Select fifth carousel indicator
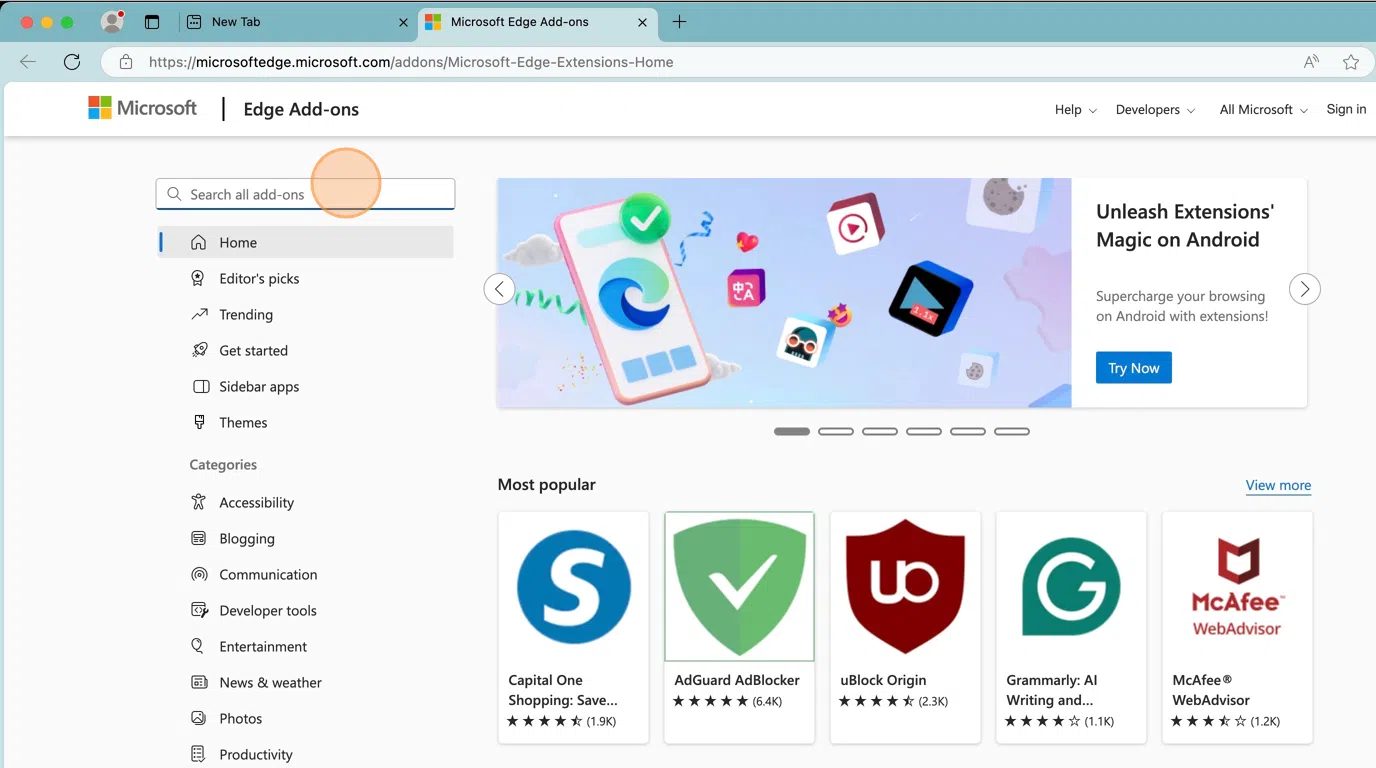 [x=968, y=431]
